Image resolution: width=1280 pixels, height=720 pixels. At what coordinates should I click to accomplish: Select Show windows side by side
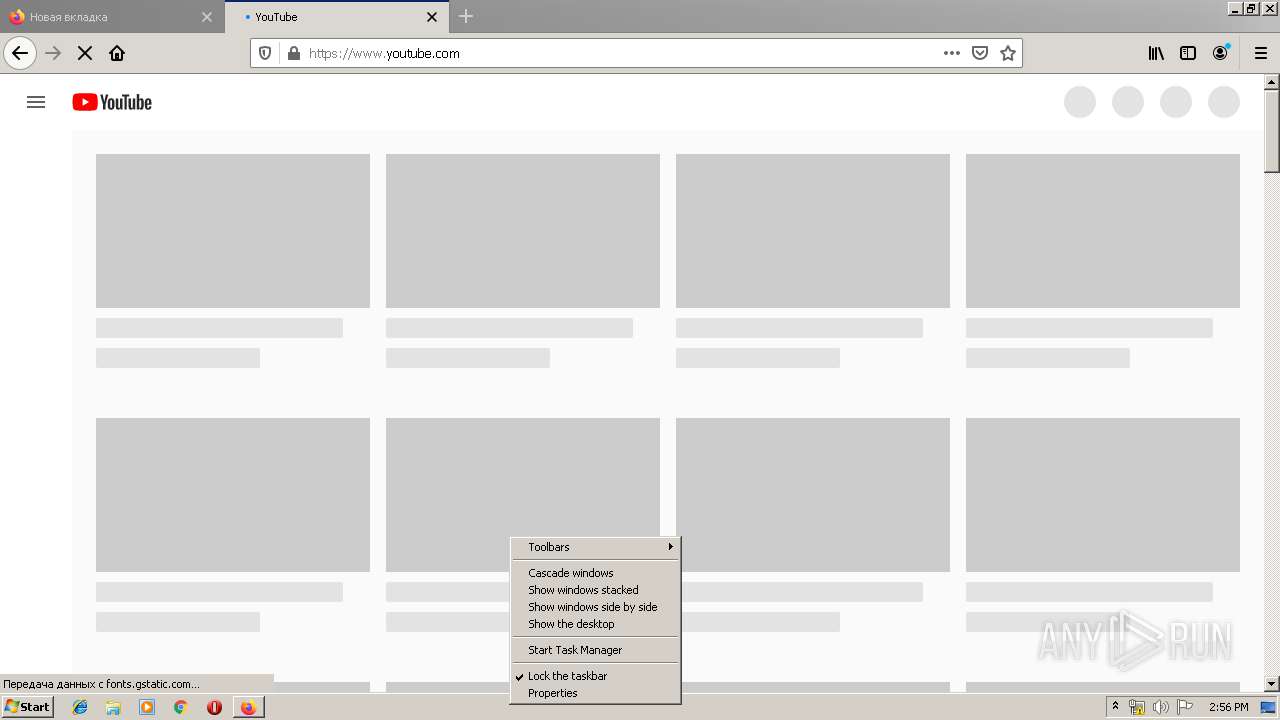click(x=595, y=607)
